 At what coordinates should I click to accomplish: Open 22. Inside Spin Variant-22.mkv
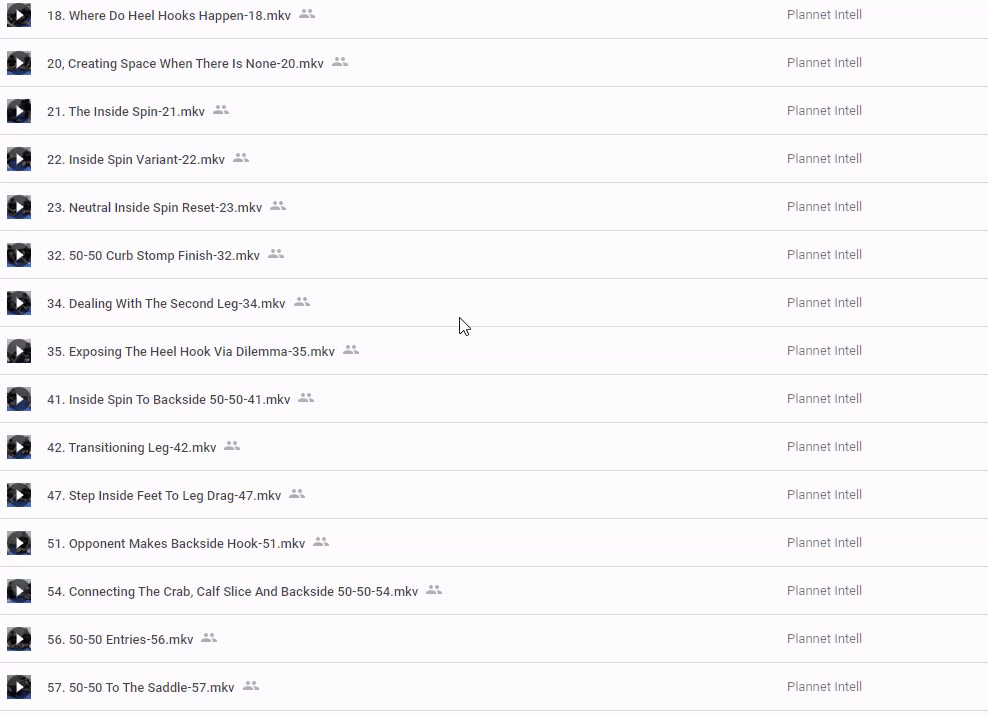pos(136,159)
